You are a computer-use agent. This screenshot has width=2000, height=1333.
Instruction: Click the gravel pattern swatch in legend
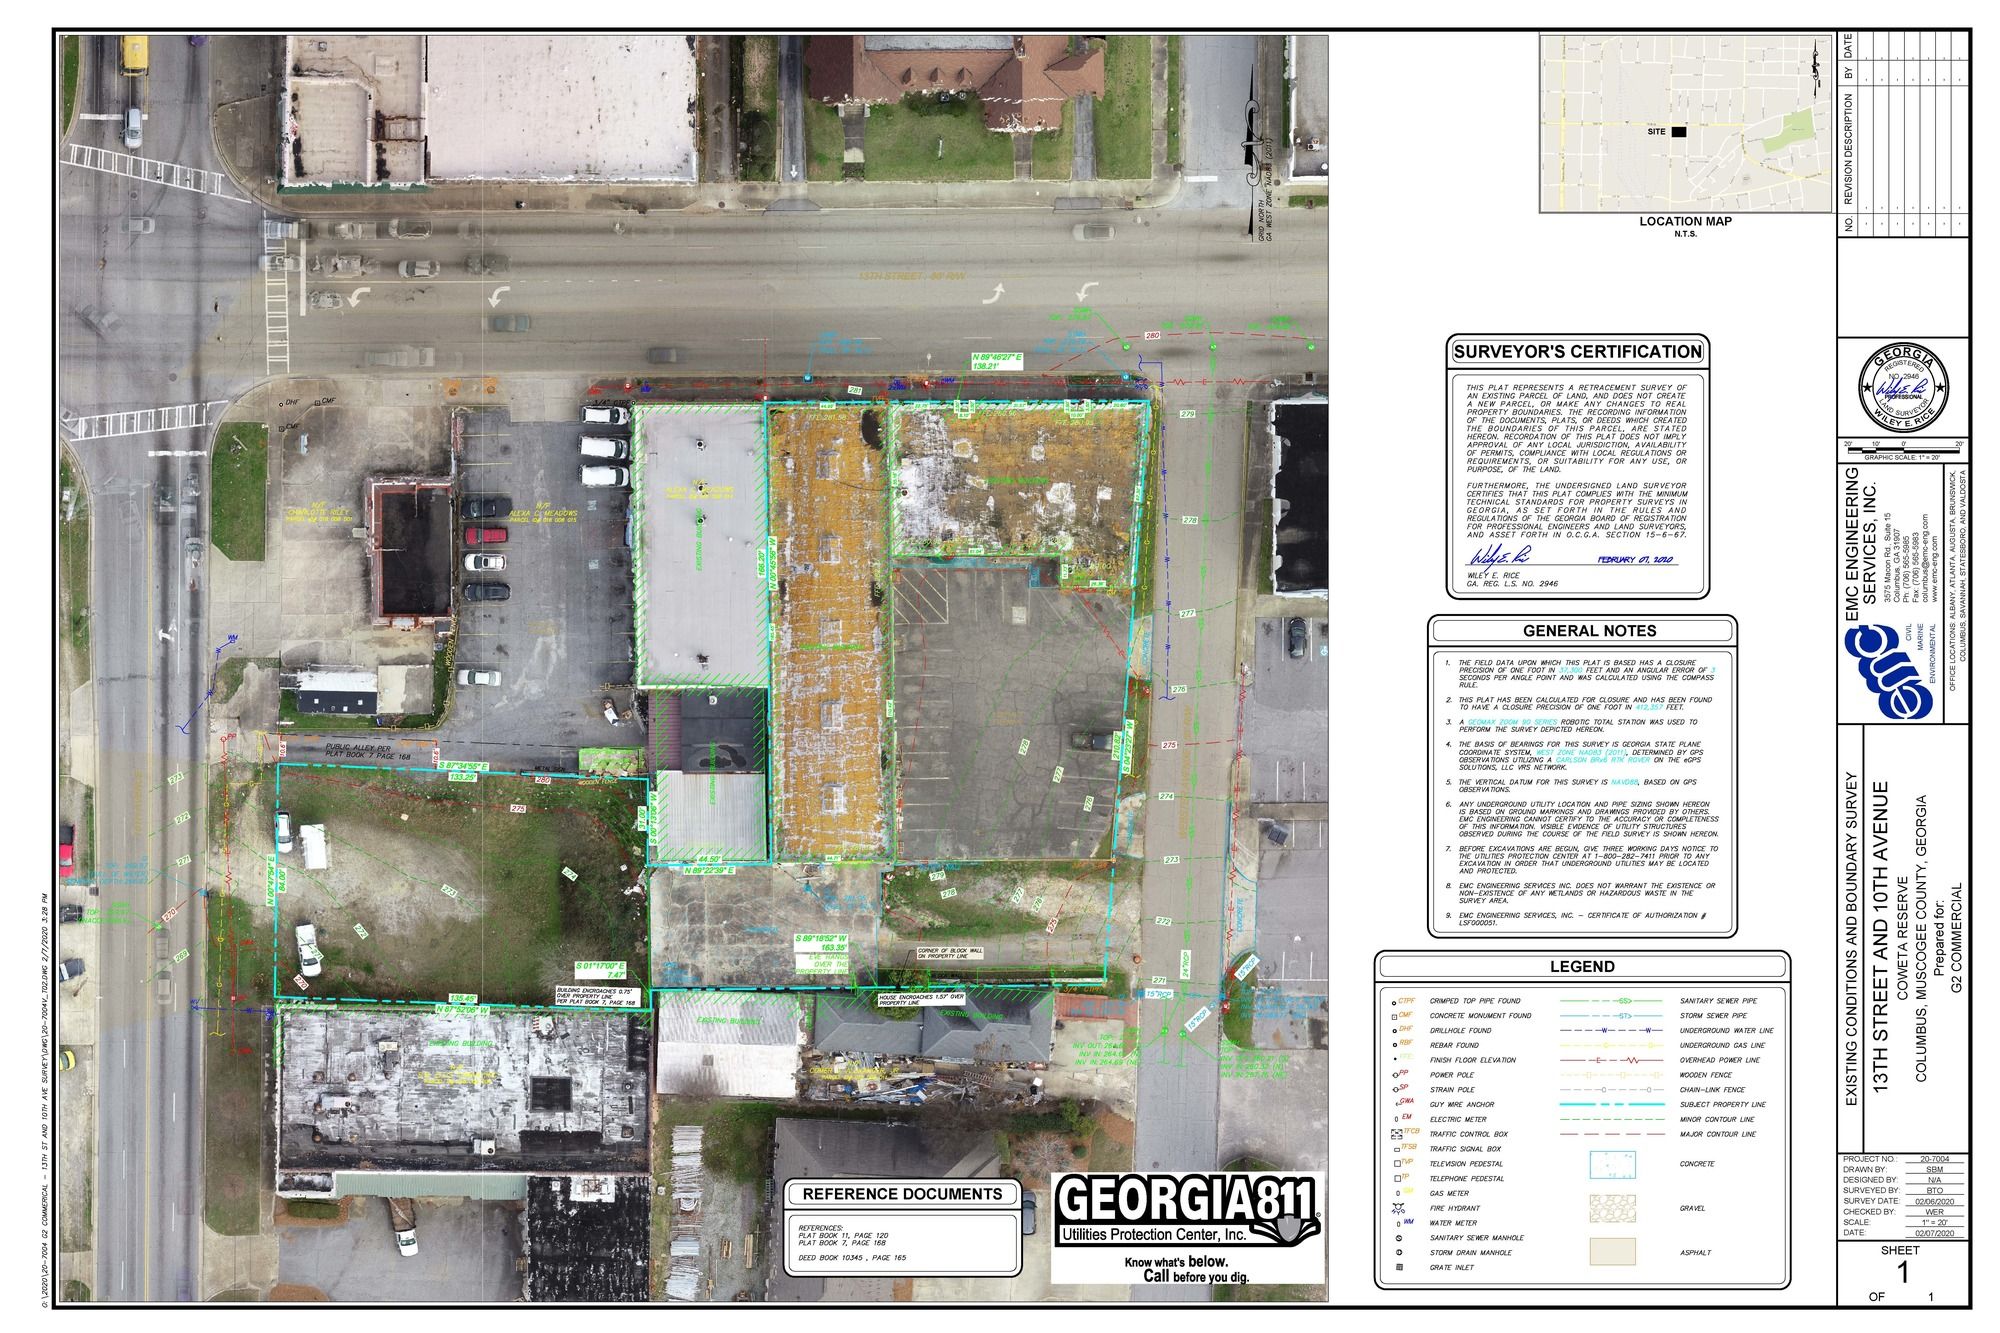pos(1612,1207)
